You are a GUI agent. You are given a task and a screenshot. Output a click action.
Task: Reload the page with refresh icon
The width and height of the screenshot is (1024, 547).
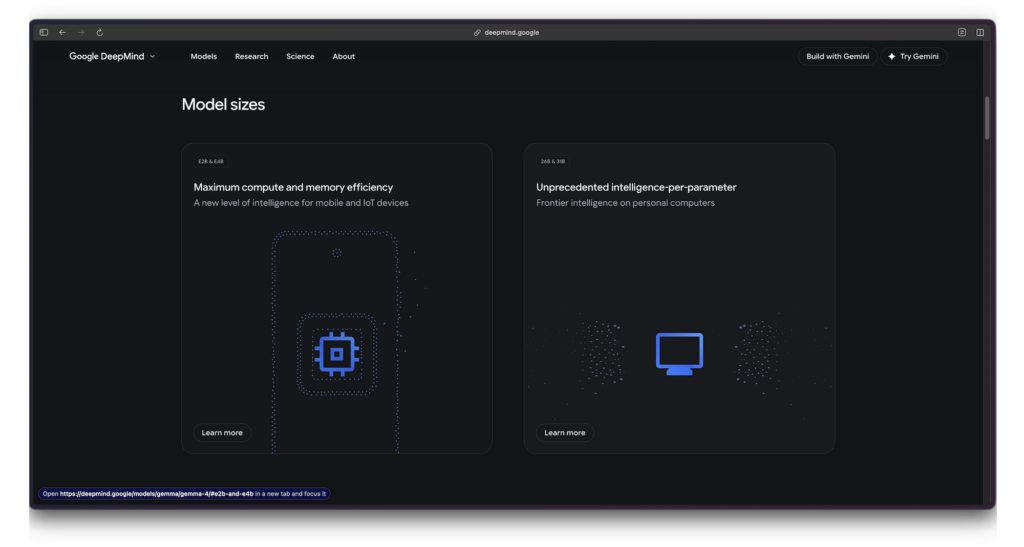click(100, 32)
